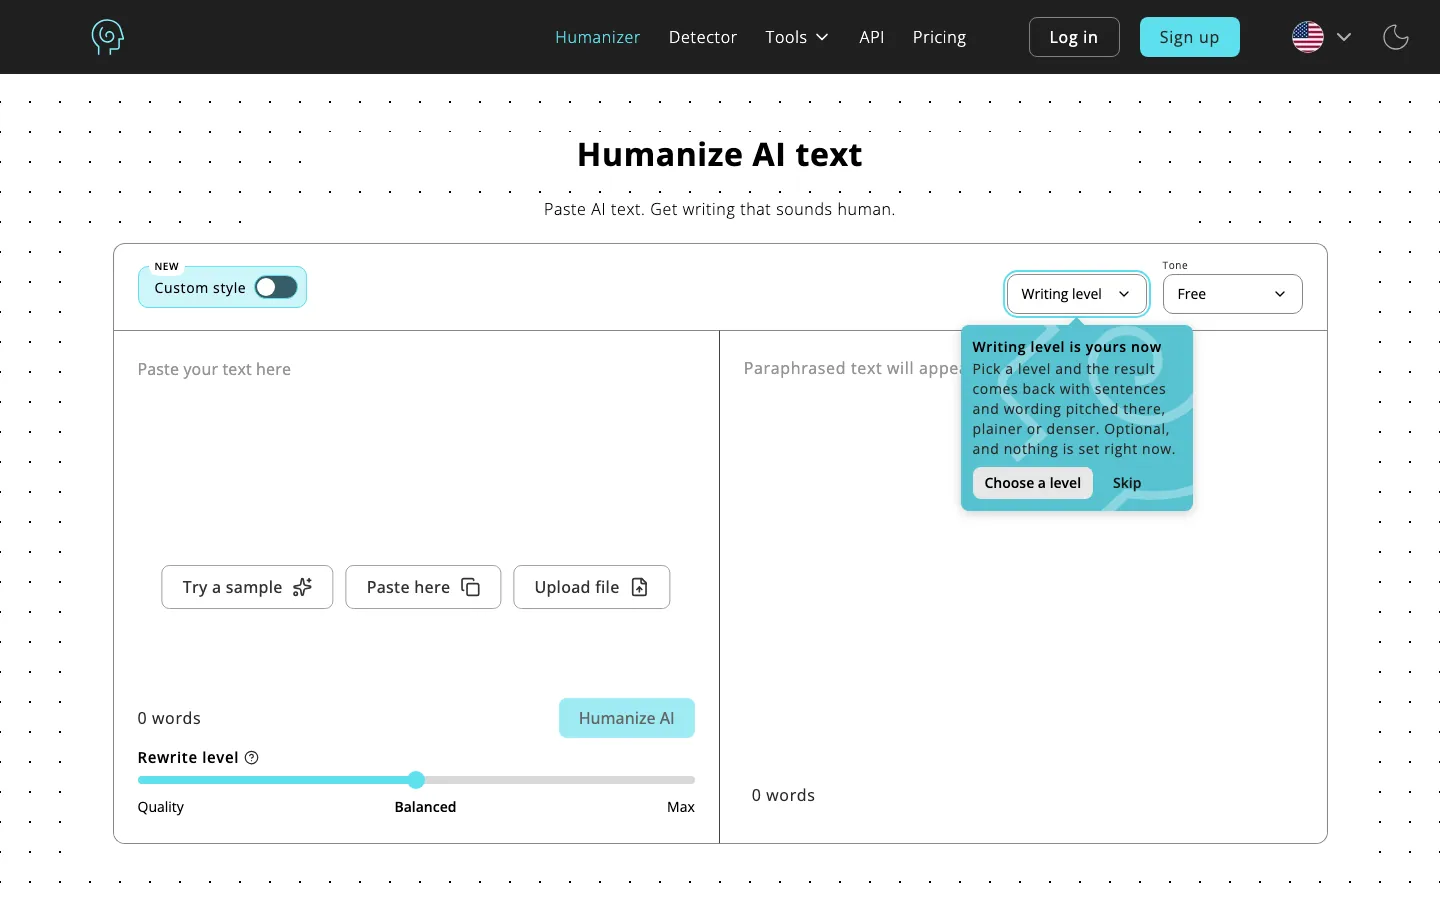1440x900 pixels.
Task: Click the Log in button
Action: (x=1074, y=37)
